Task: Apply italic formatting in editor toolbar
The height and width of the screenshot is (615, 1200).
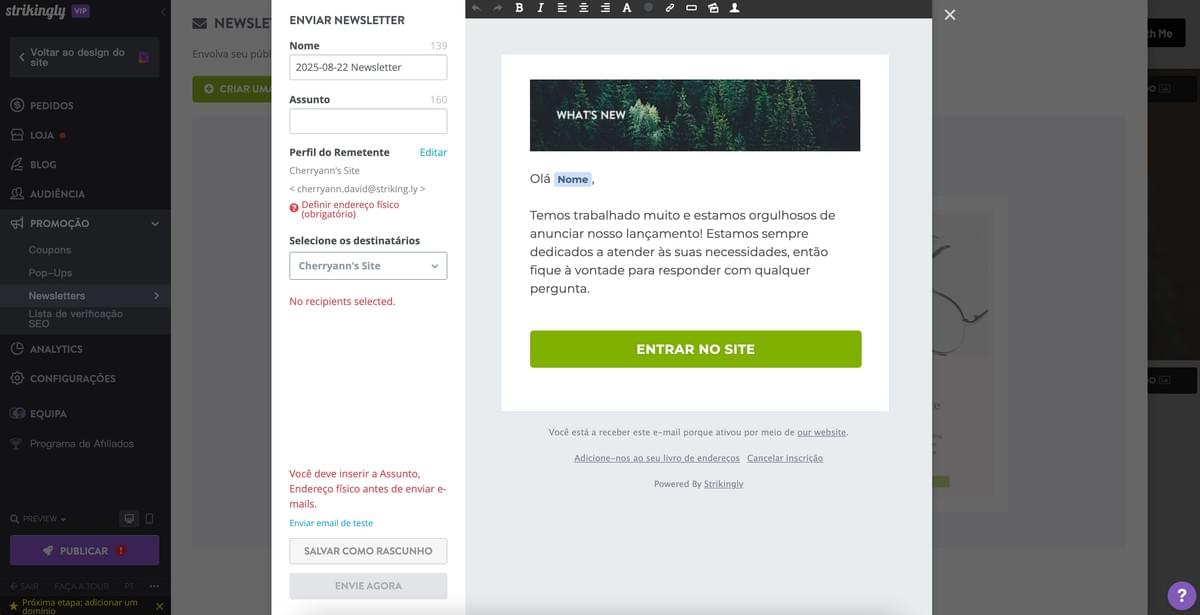Action: click(540, 8)
